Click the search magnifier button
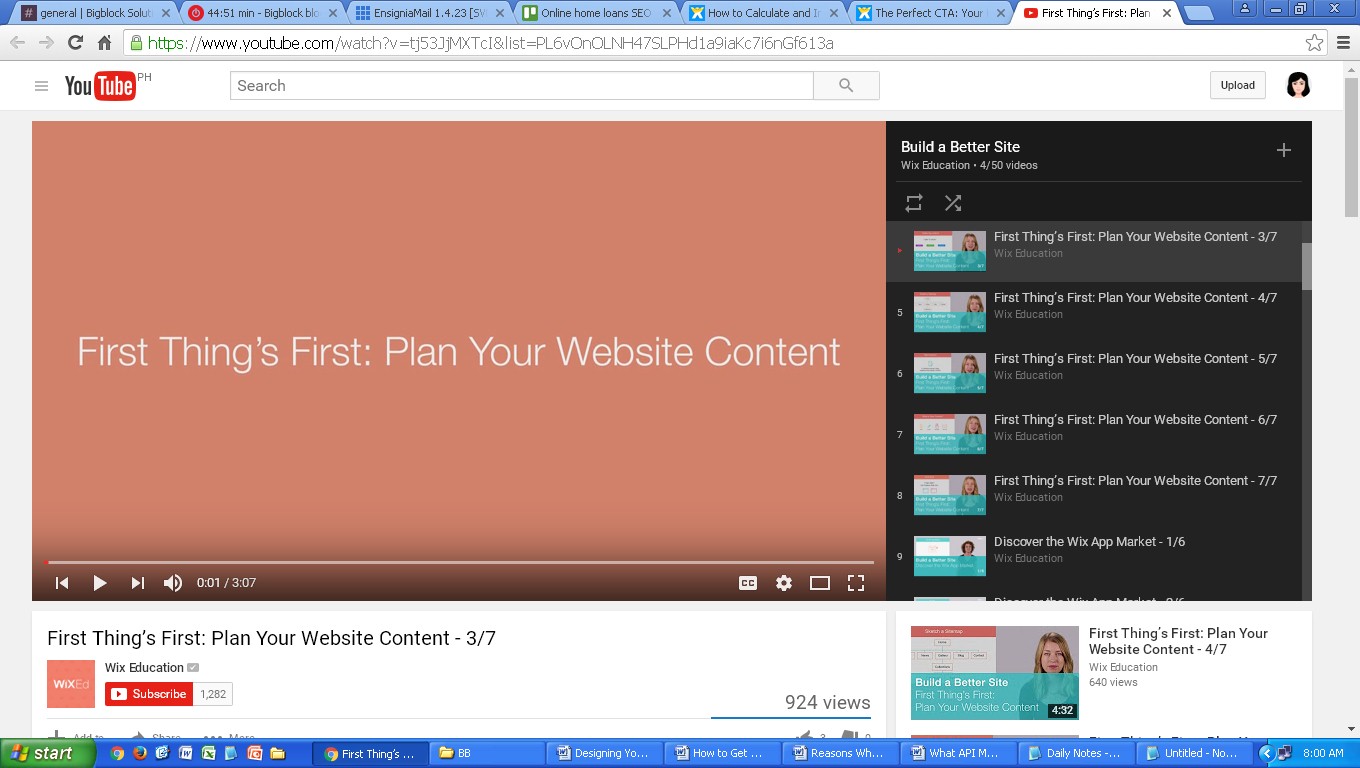This screenshot has height=768, width=1360. tap(846, 86)
